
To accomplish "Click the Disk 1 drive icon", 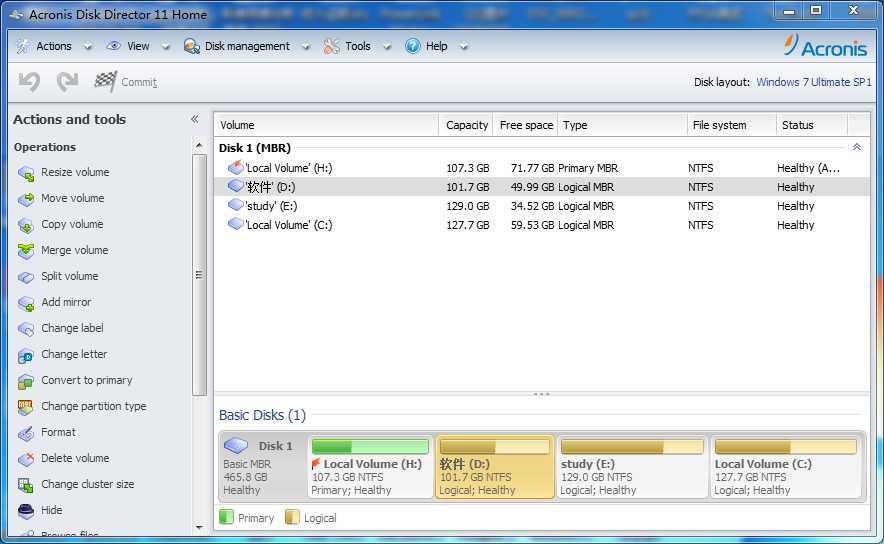I will [x=236, y=445].
